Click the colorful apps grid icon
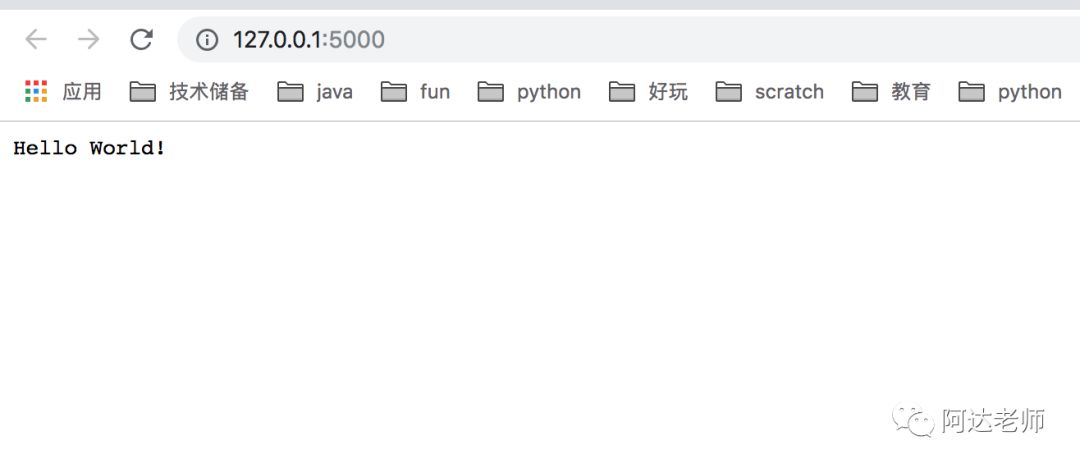Screen dimensions: 1080x468 pos(36,91)
